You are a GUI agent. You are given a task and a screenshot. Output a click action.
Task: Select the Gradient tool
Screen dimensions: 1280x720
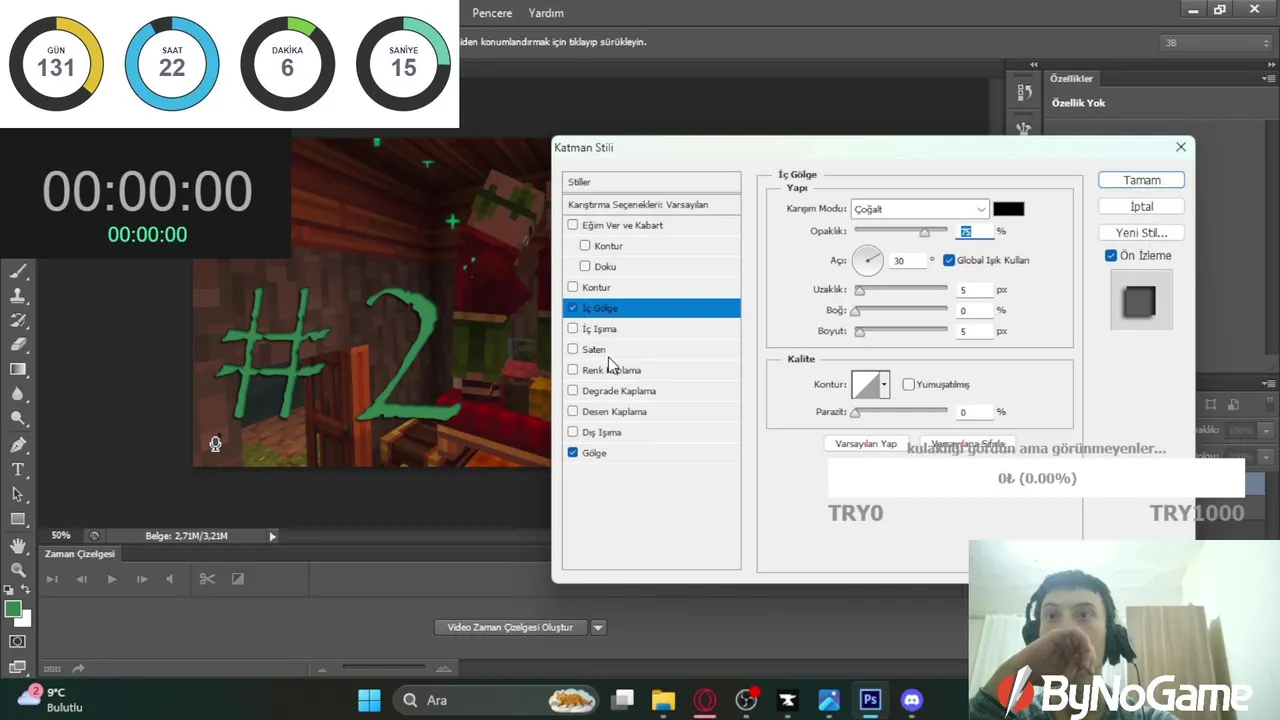pos(18,370)
